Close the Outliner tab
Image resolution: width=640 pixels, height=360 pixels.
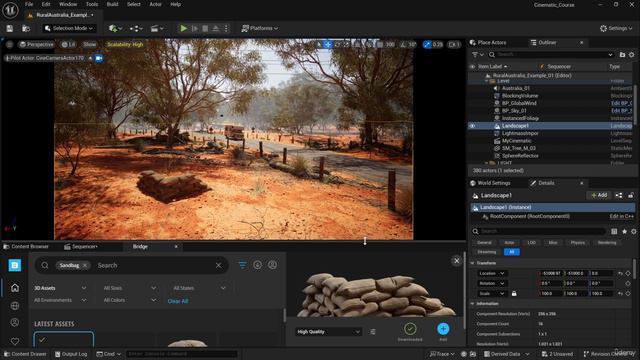point(582,42)
